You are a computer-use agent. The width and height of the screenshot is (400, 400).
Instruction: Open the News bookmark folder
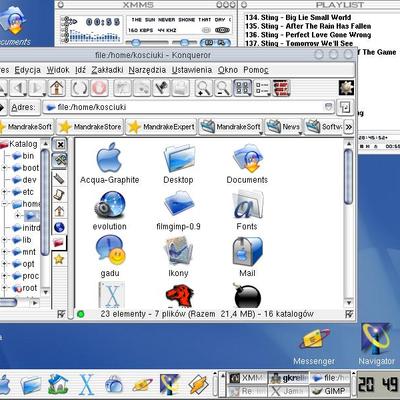point(283,127)
